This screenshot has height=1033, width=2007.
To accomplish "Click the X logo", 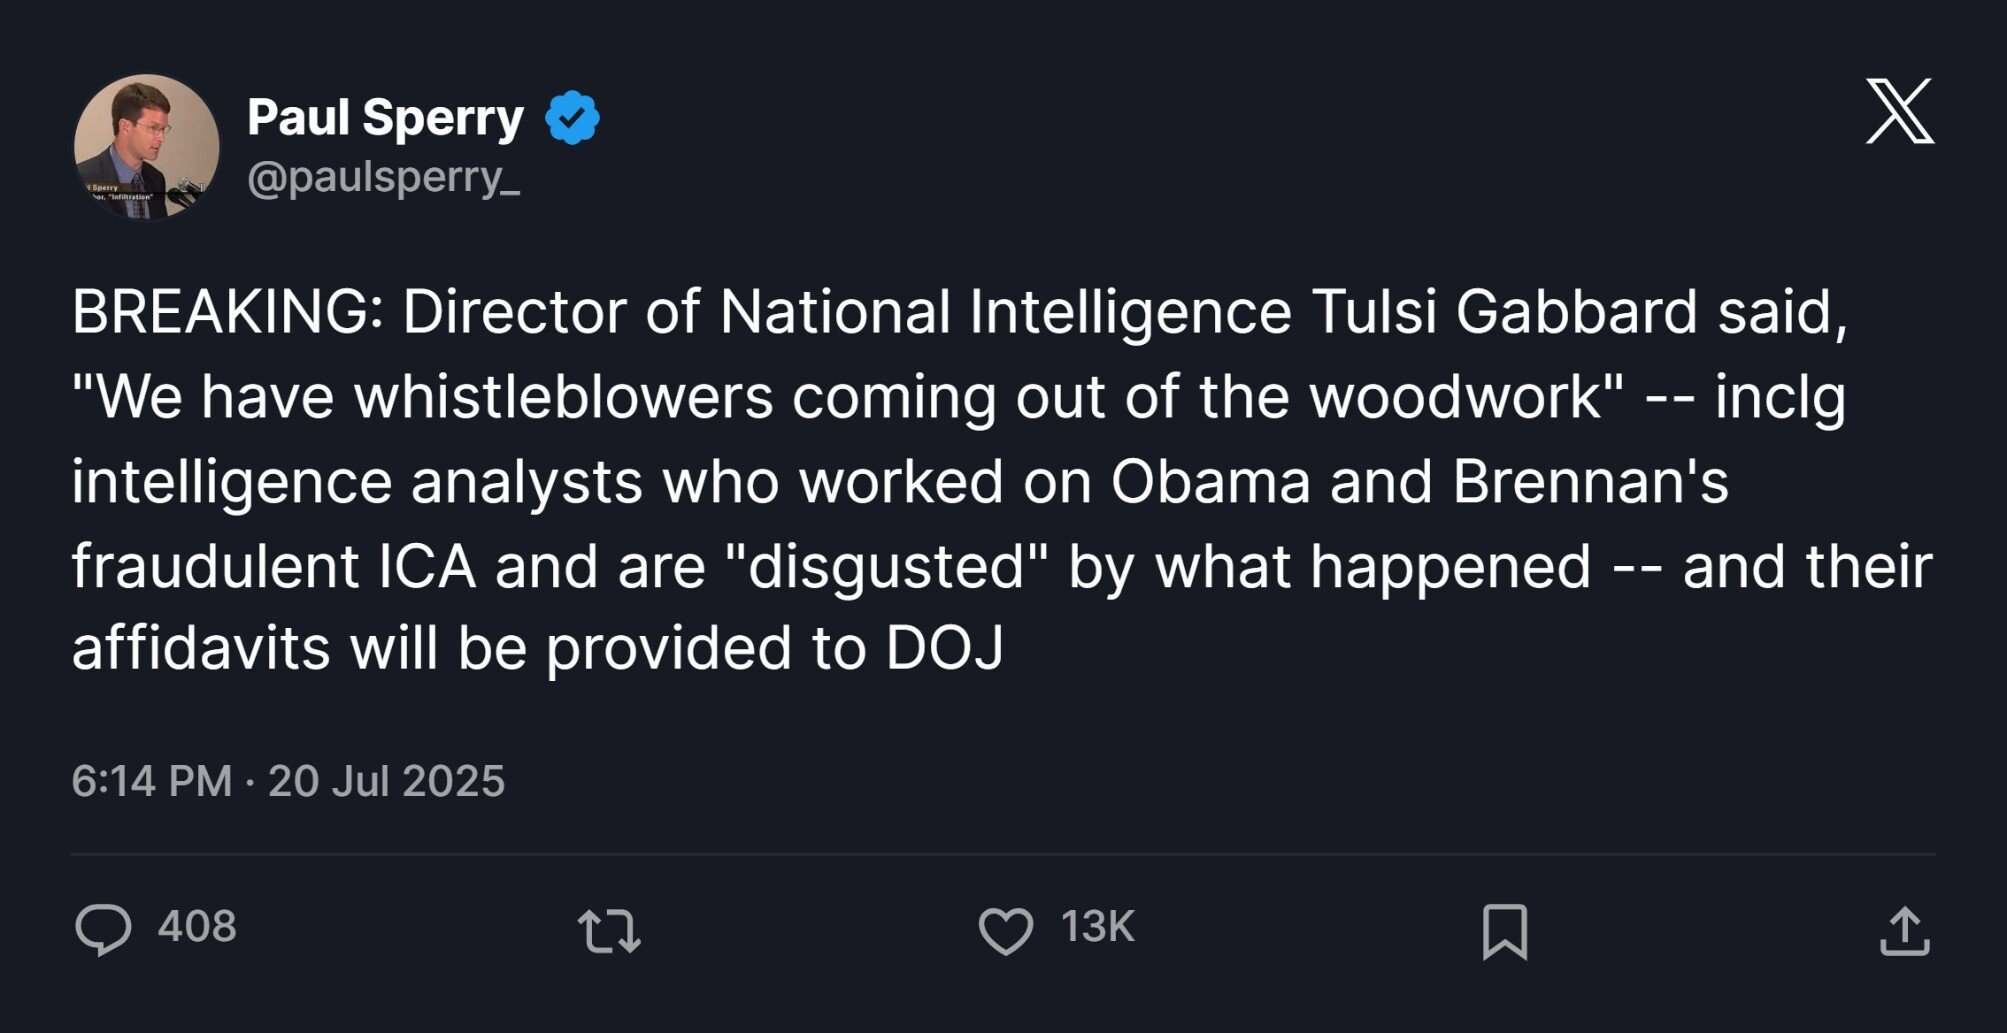I will 1899,111.
